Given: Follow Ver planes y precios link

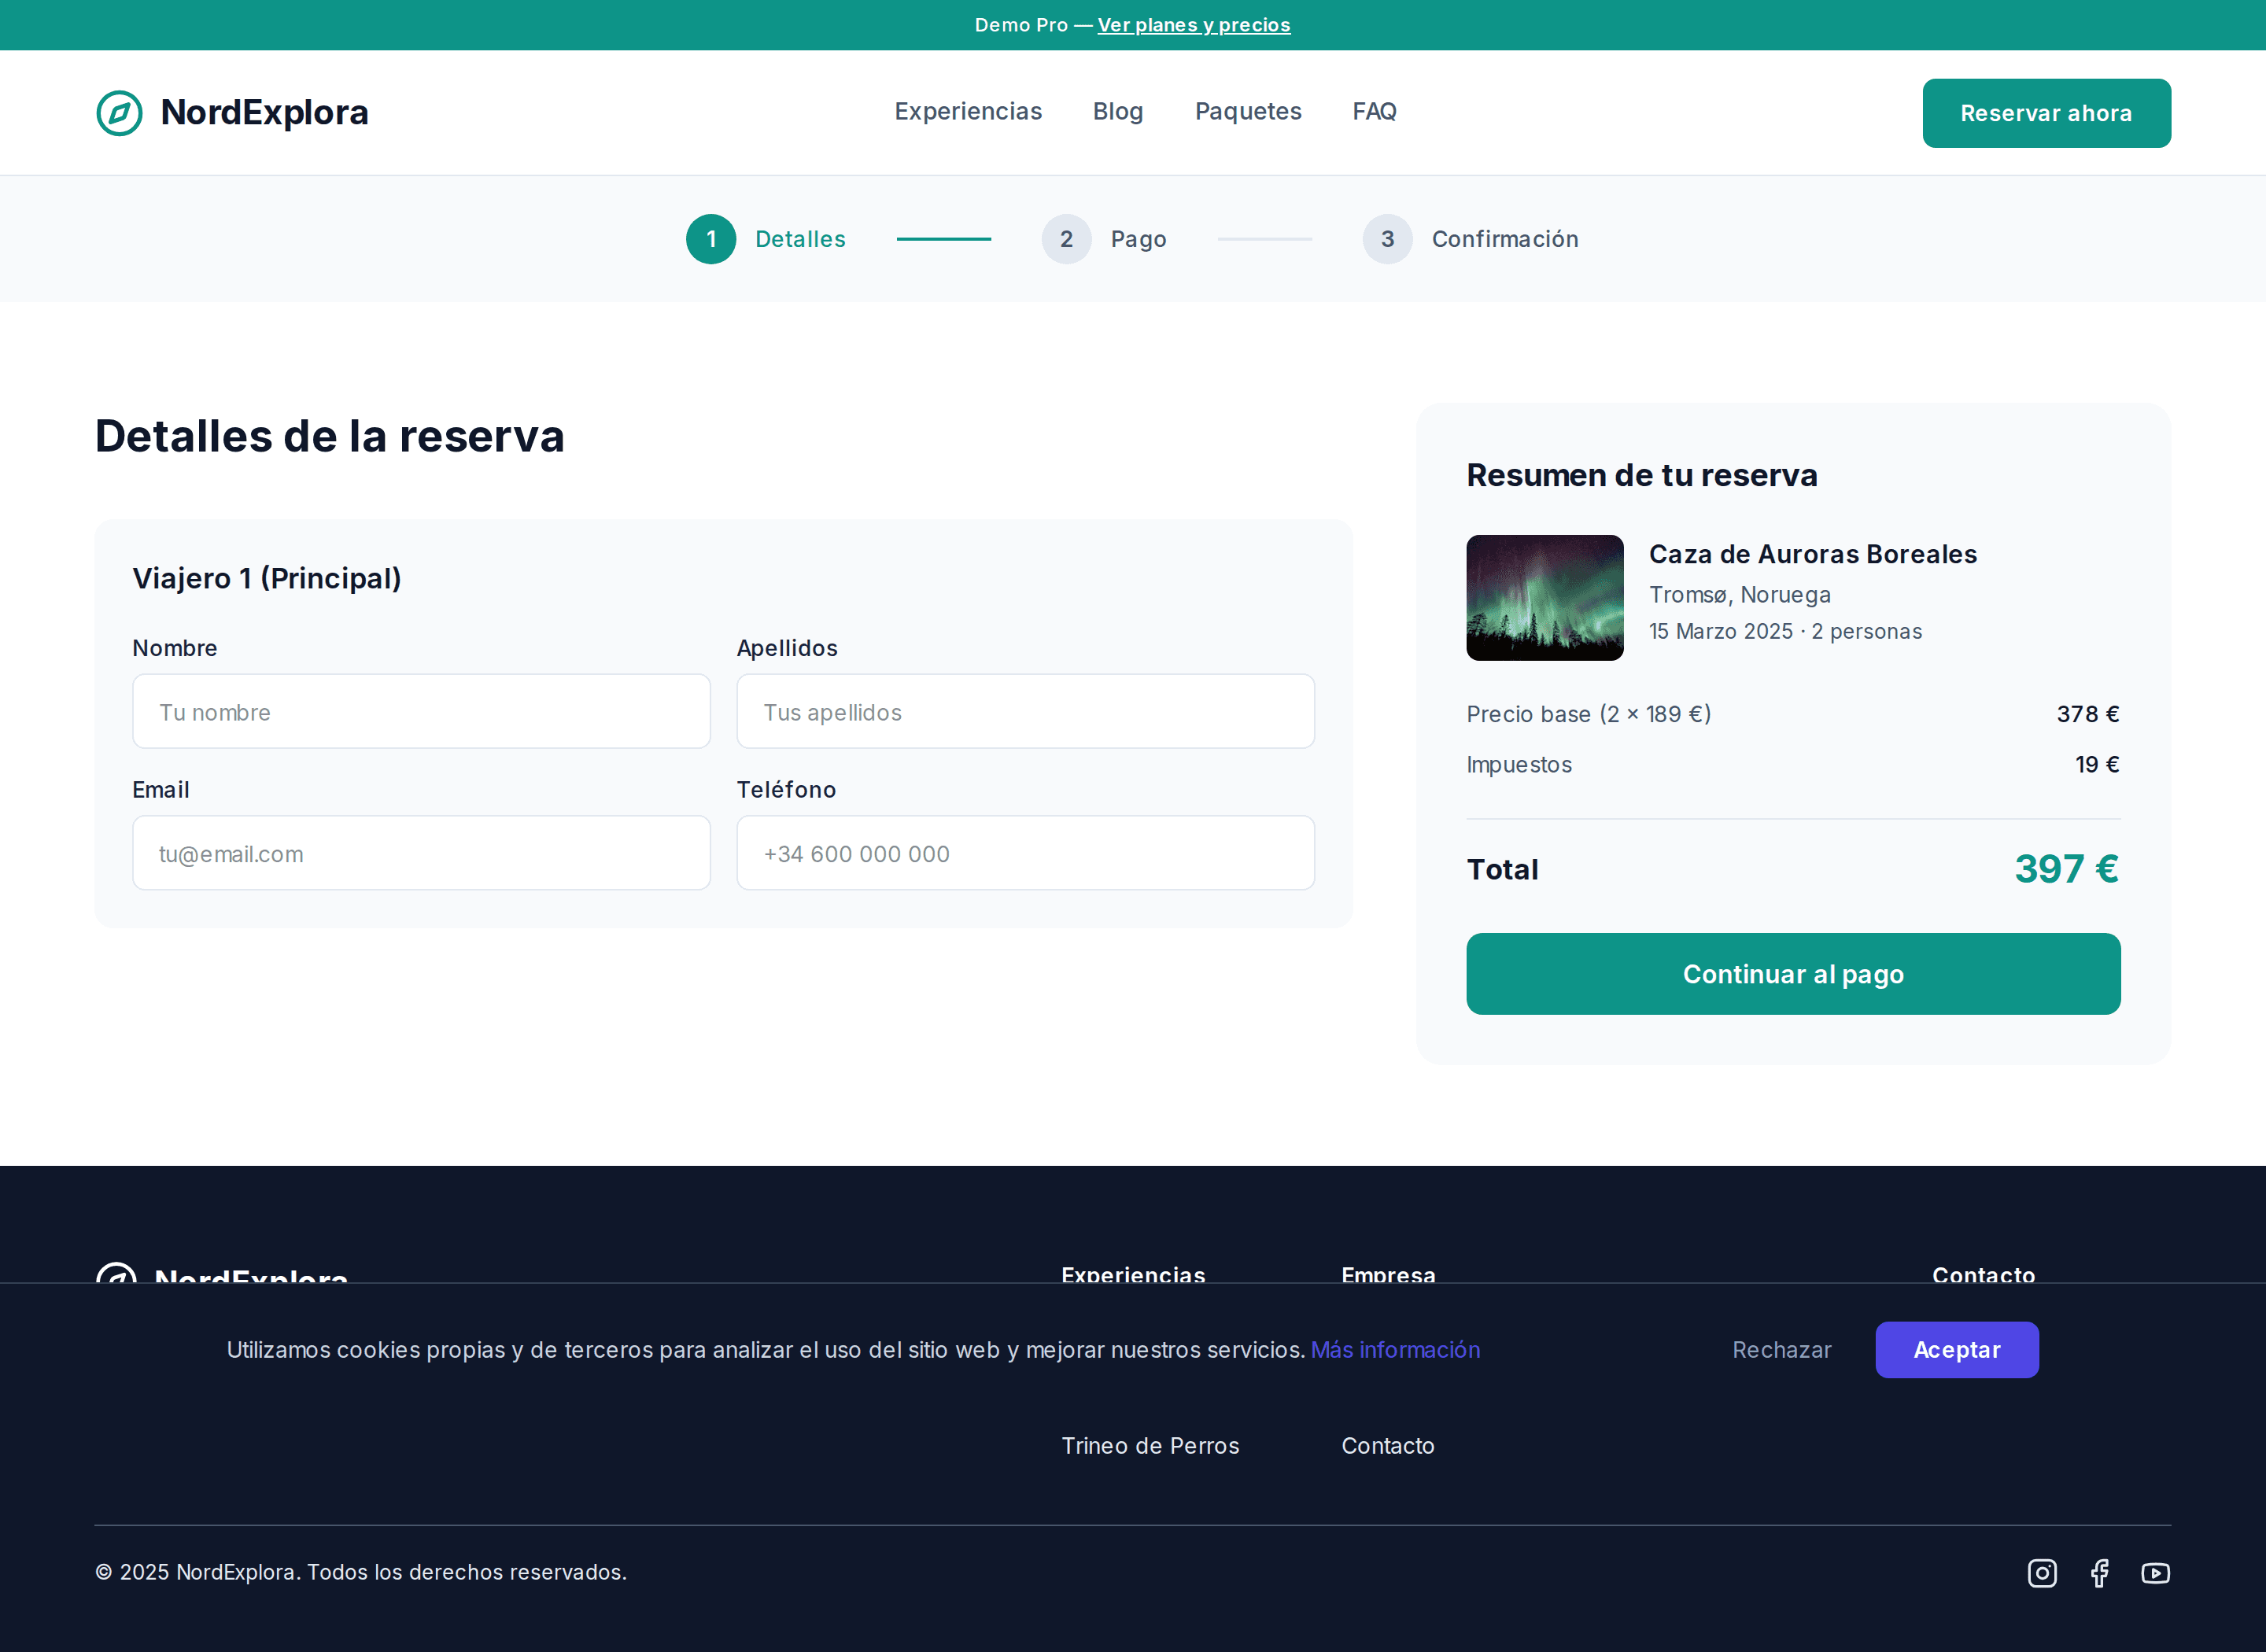Looking at the screenshot, I should click(1193, 25).
